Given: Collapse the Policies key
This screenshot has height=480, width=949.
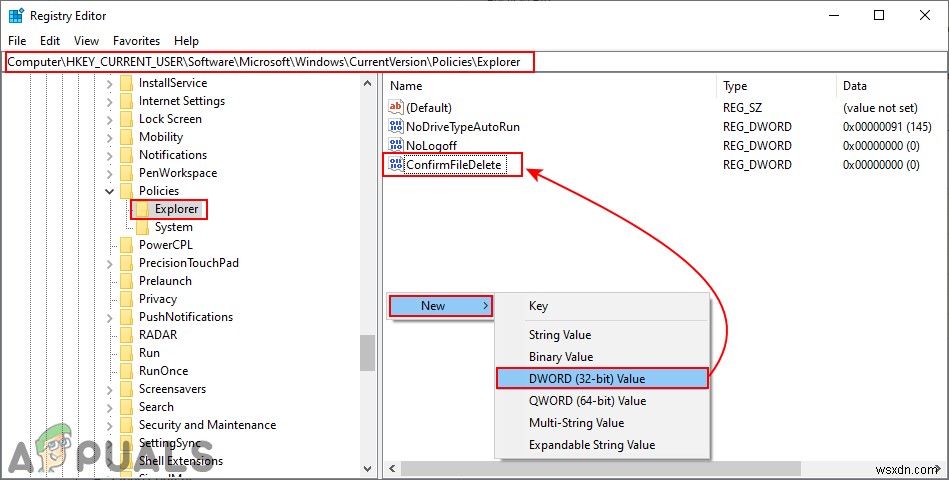Looking at the screenshot, I should [x=110, y=191].
